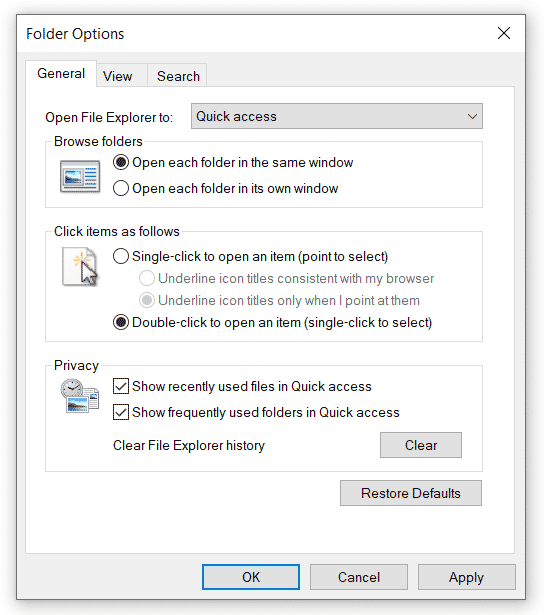Click Clear to erase File Explorer history
This screenshot has width=544, height=615.
point(421,445)
